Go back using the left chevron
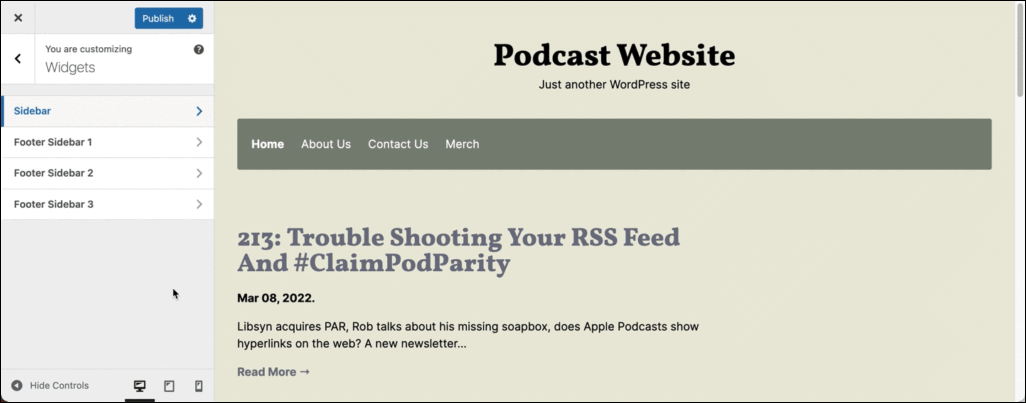Viewport: 1026px width, 403px height. click(x=18, y=59)
